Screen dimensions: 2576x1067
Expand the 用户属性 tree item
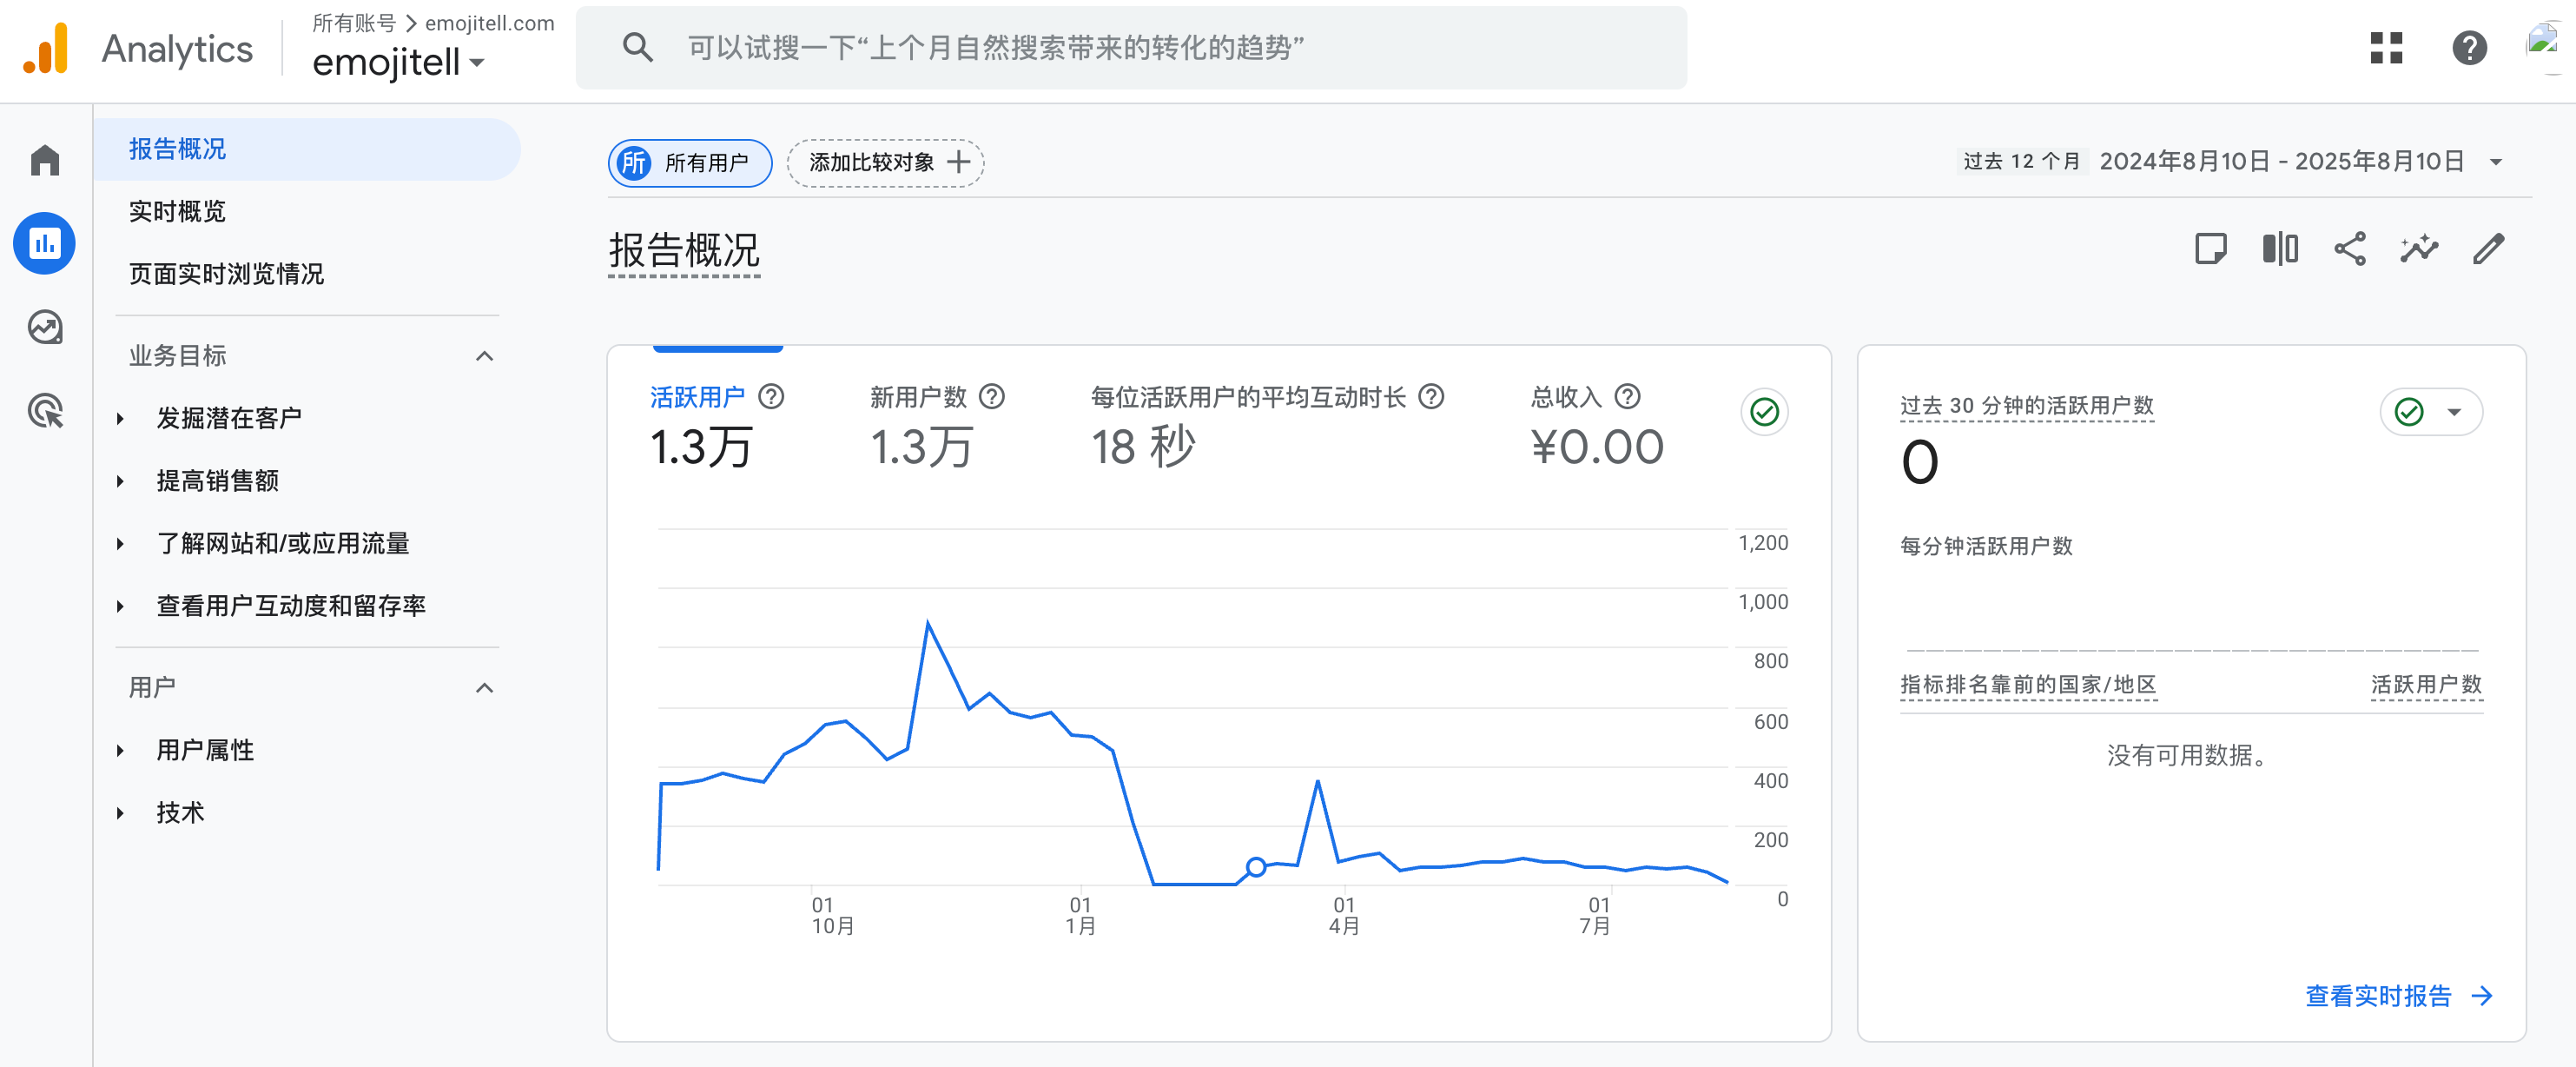tap(204, 750)
